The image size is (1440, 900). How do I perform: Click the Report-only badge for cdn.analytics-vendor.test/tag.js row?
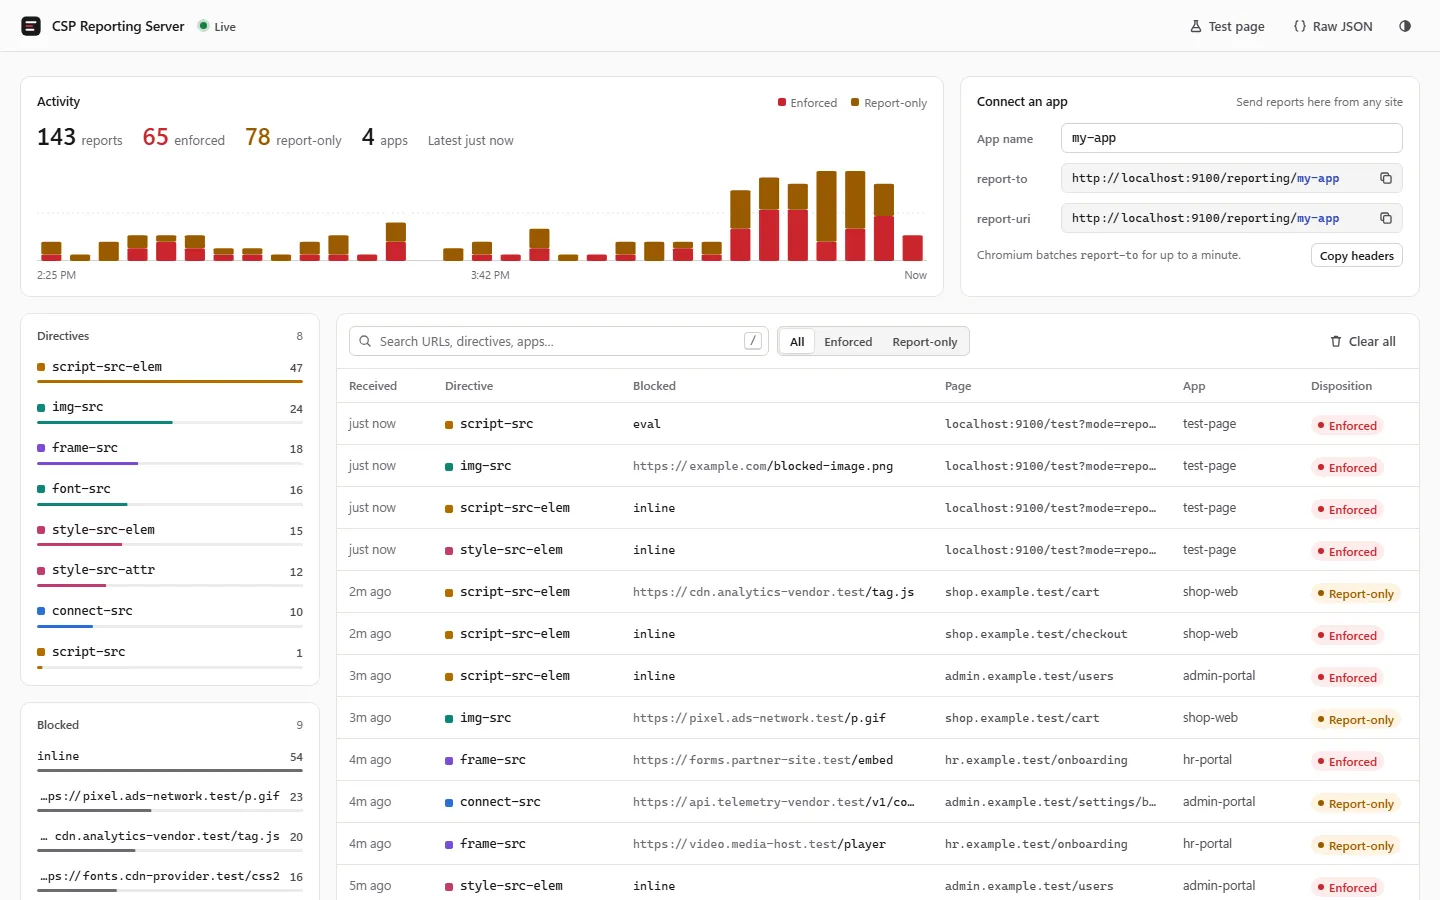pyautogui.click(x=1354, y=593)
